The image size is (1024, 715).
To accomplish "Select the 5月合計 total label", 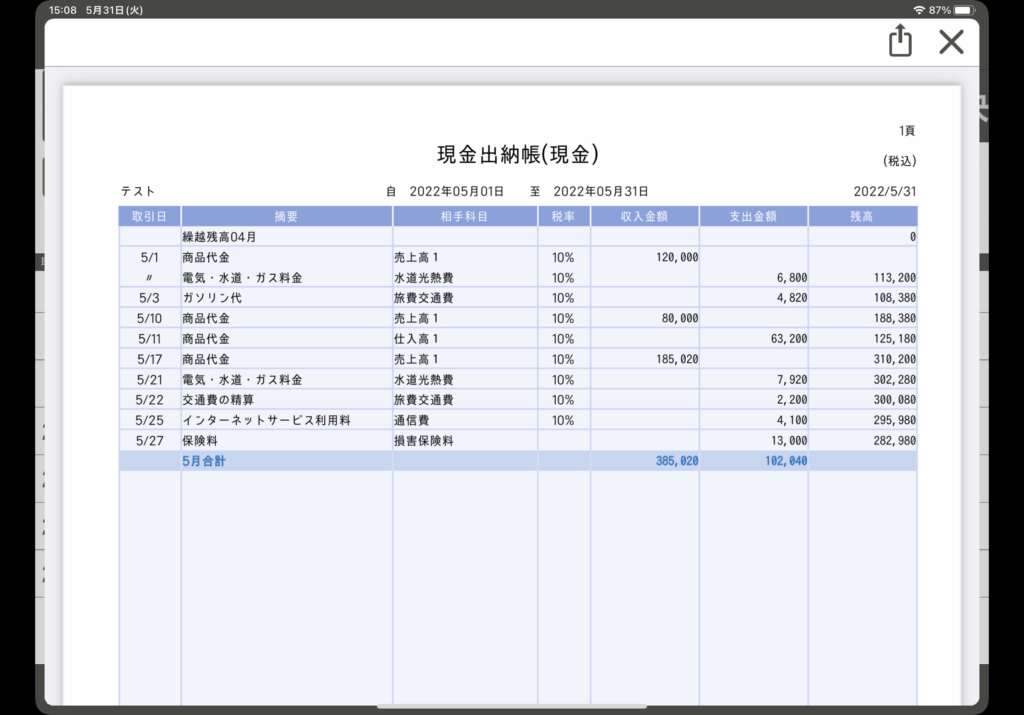I will click(x=204, y=461).
